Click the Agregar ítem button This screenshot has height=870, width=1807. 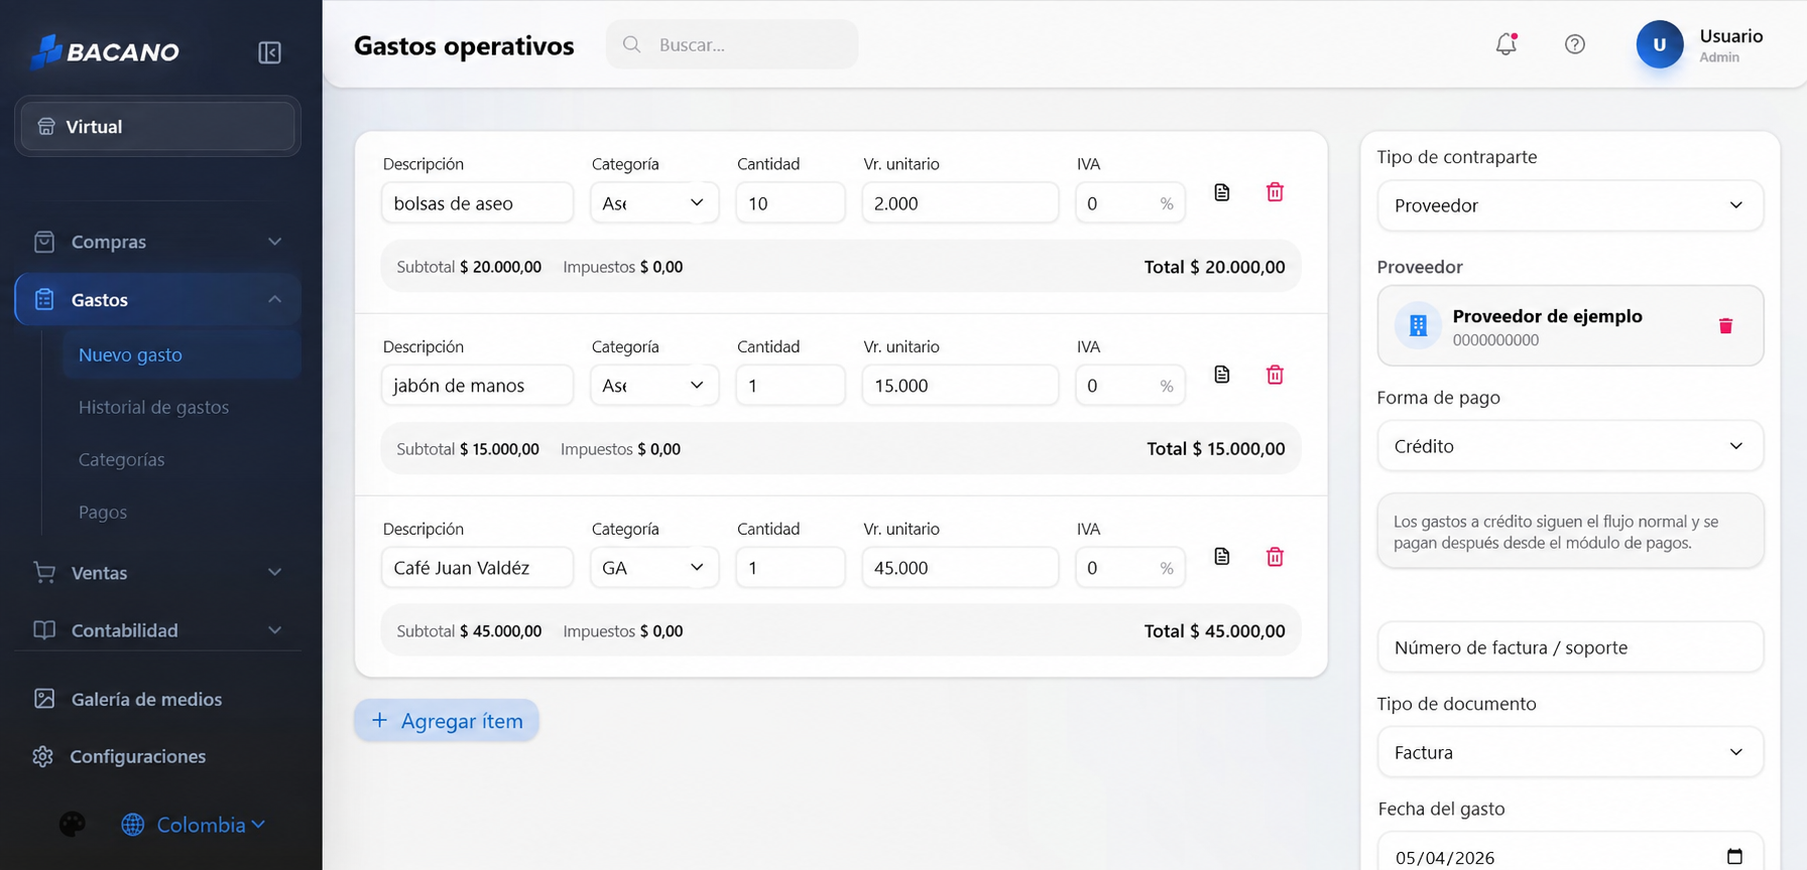(x=447, y=720)
